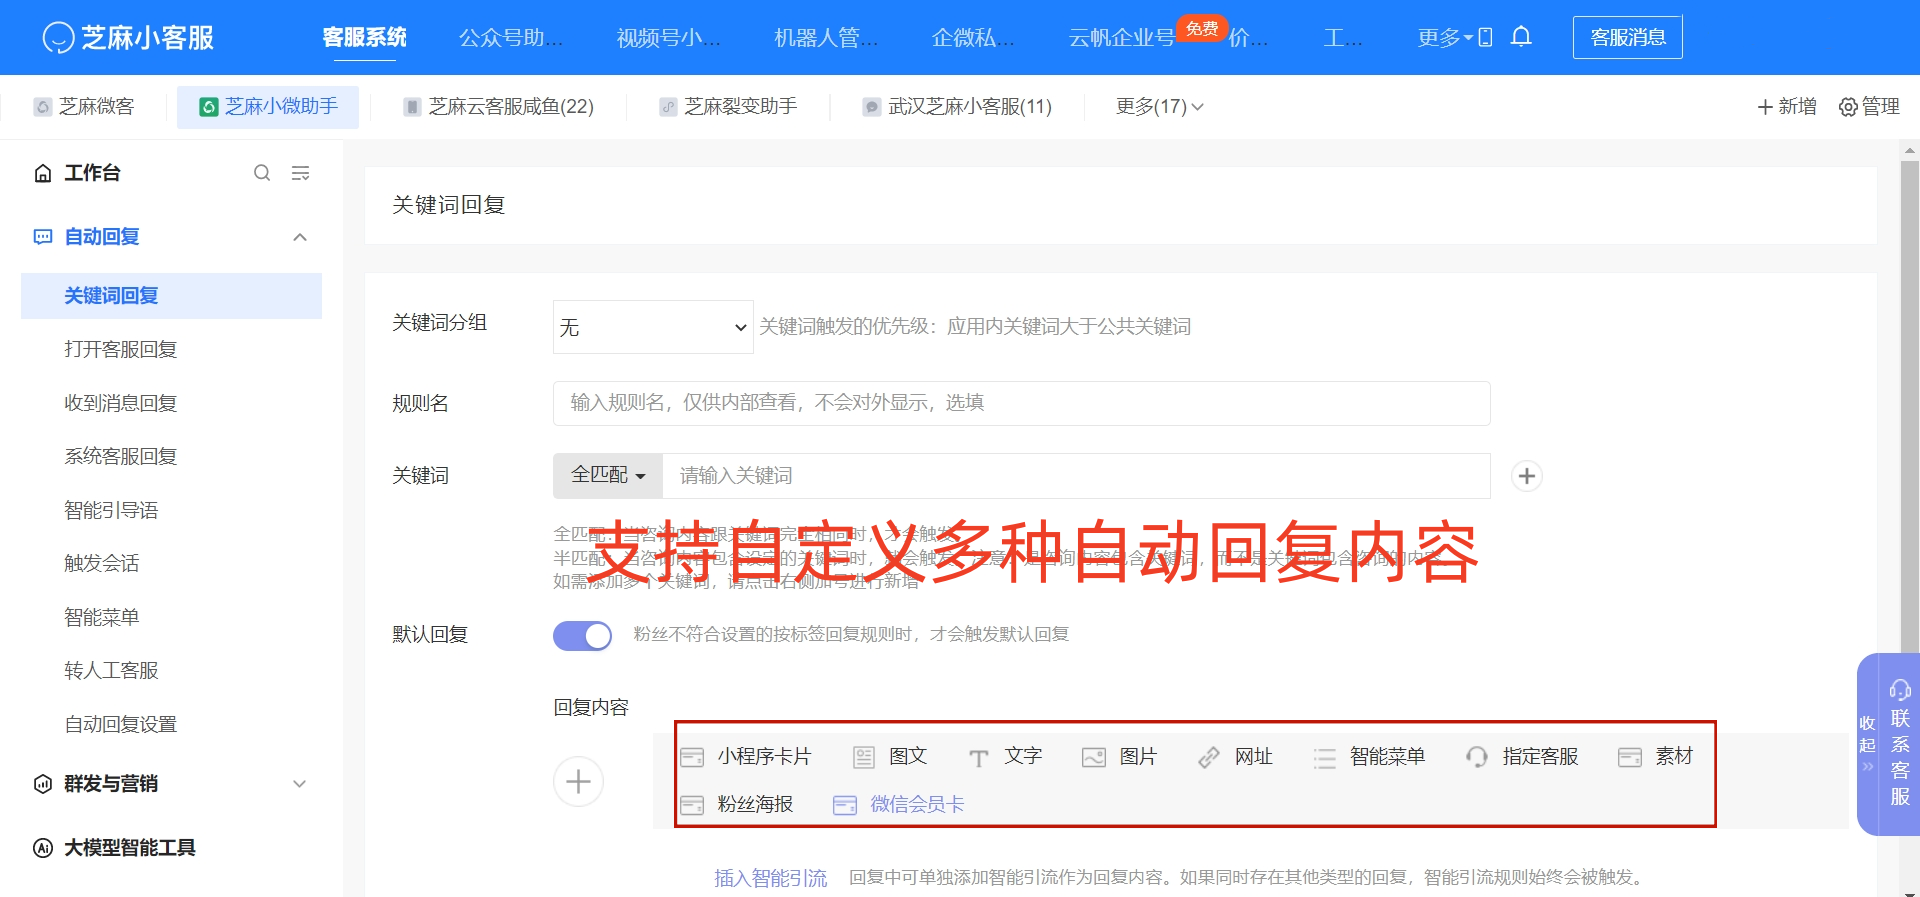The image size is (1920, 897).
Task: Select 武汉芝麻小客服(11) account tab
Action: point(957,107)
